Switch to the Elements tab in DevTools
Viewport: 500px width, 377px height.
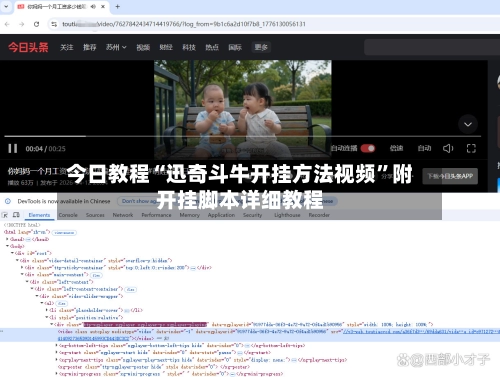(39, 215)
